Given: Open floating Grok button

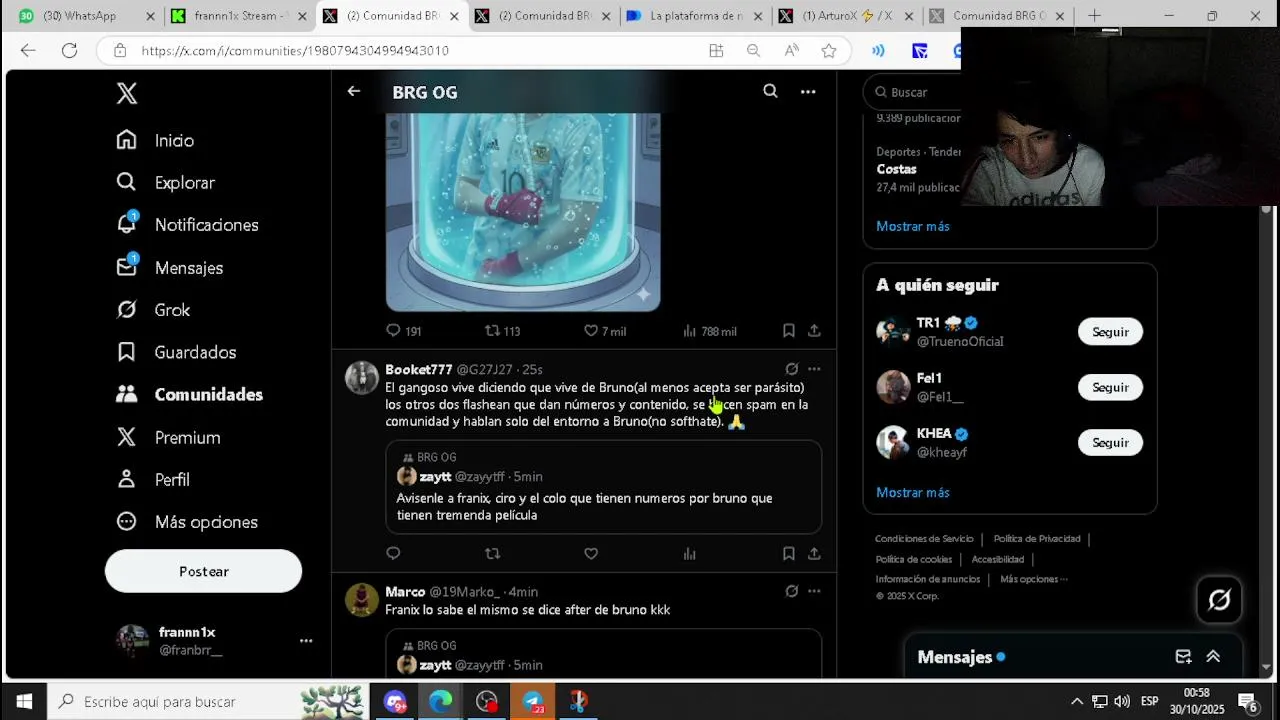Looking at the screenshot, I should coord(1219,600).
